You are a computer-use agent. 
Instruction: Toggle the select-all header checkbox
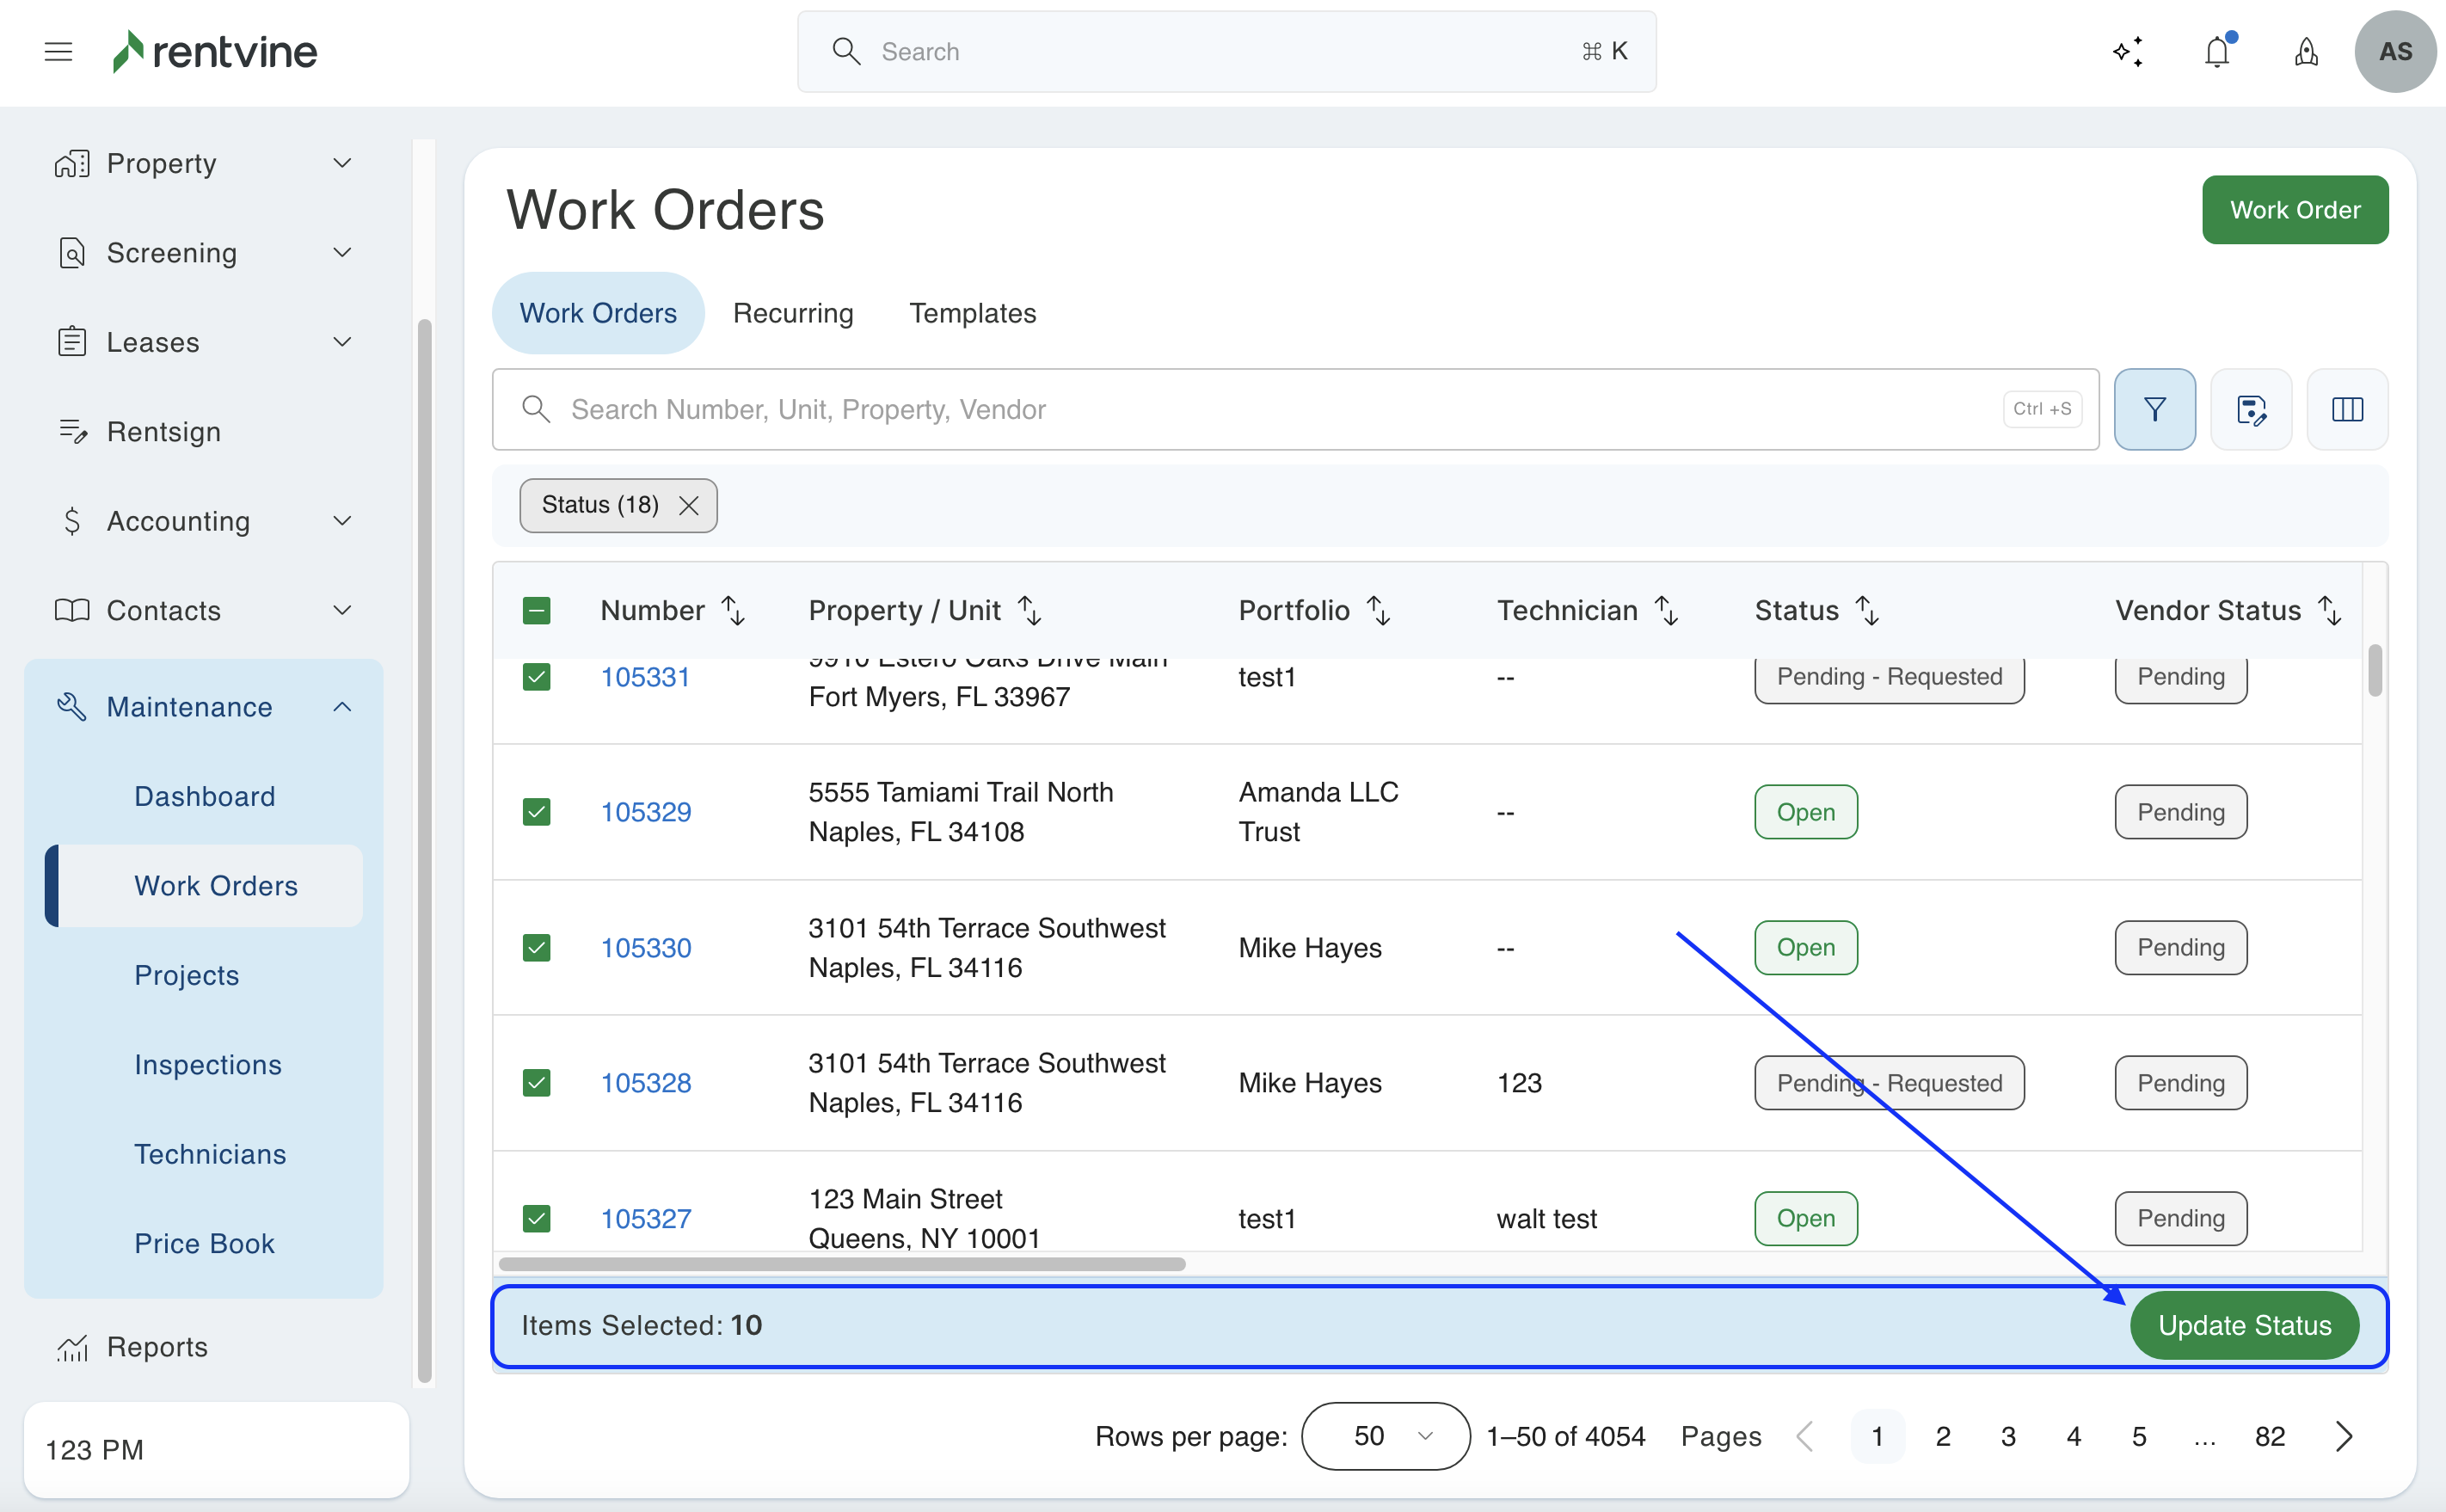tap(537, 610)
